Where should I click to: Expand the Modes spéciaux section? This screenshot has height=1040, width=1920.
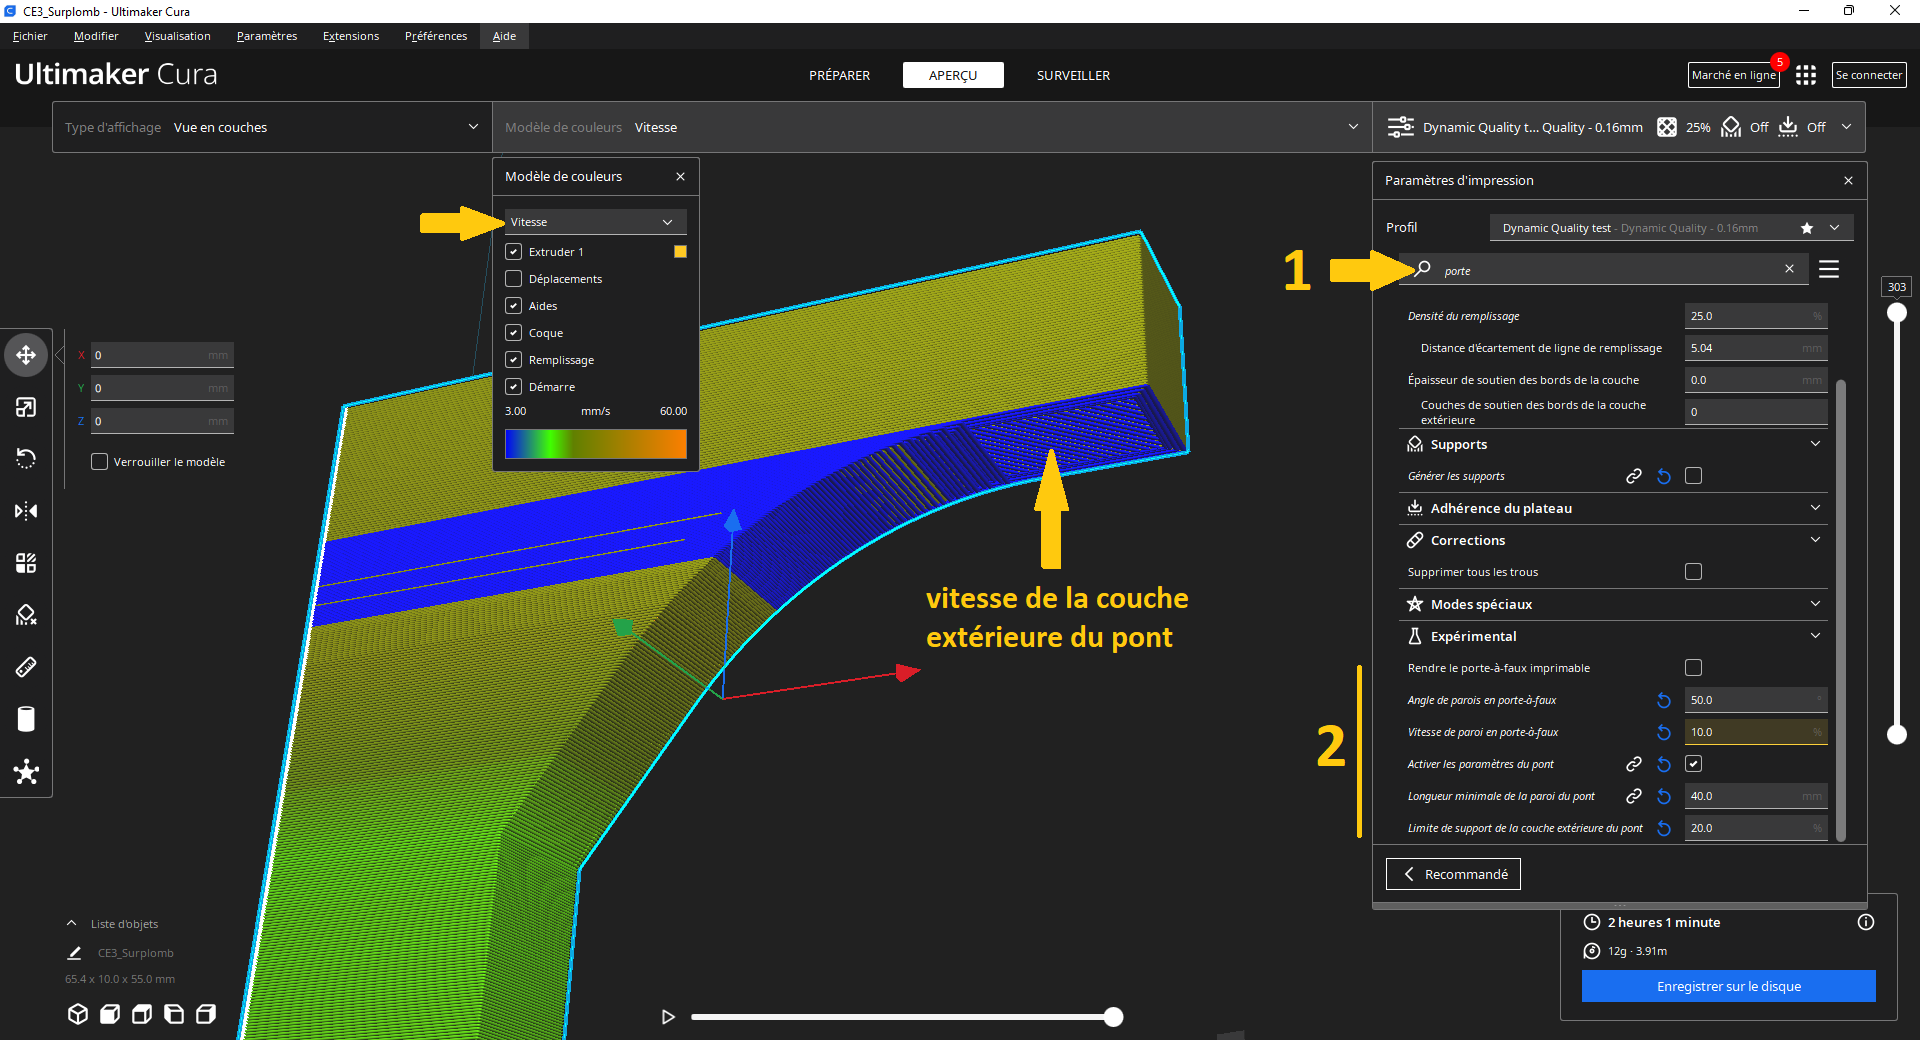[1613, 604]
